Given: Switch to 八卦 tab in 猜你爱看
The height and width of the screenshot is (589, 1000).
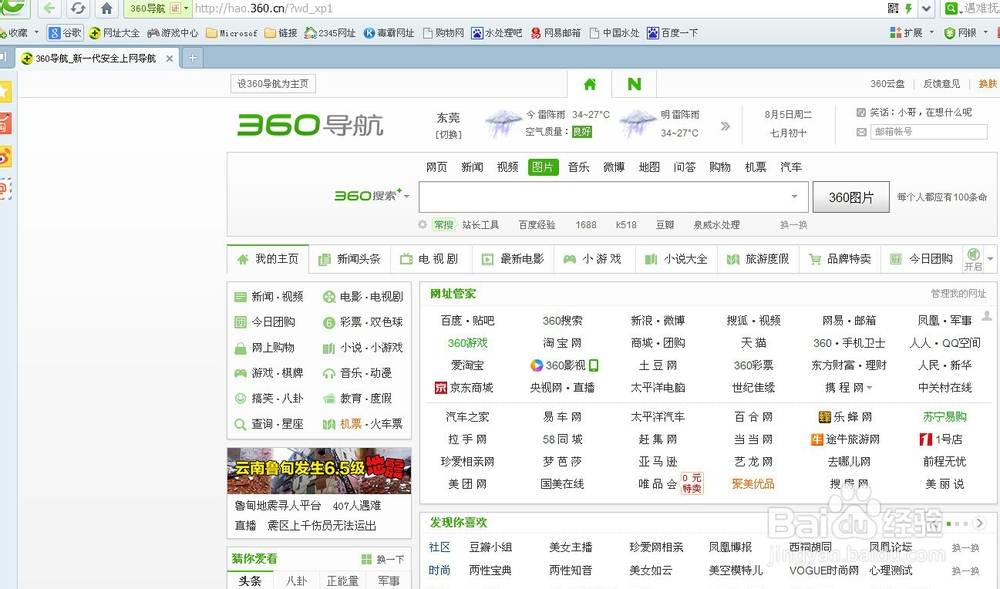Looking at the screenshot, I should [297, 581].
